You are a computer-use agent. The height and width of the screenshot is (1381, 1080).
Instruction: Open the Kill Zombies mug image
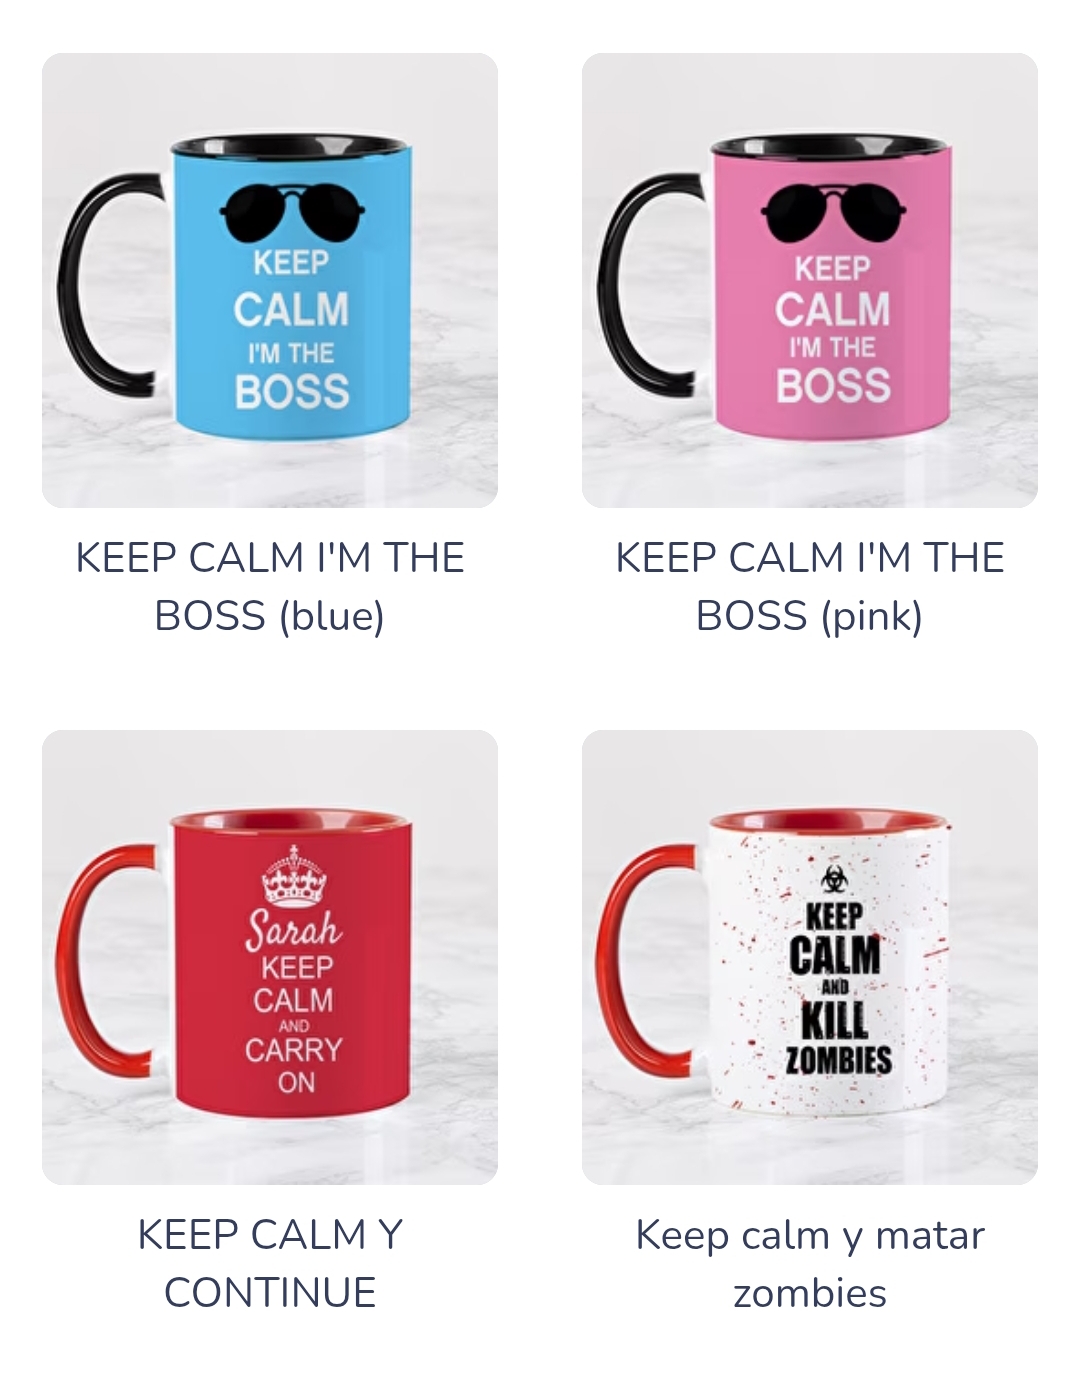click(x=810, y=957)
